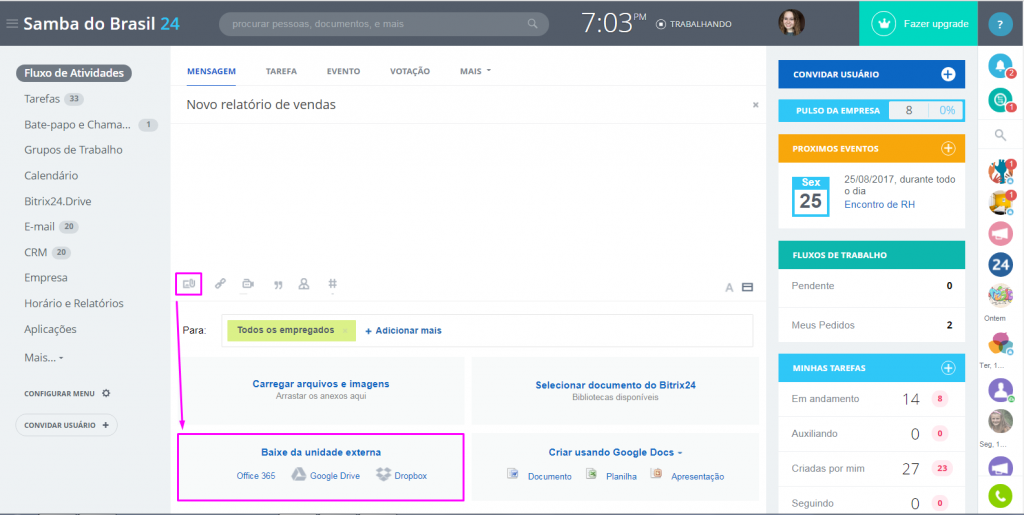Image resolution: width=1024 pixels, height=515 pixels.
Task: Click the mention person icon
Action: pos(303,284)
